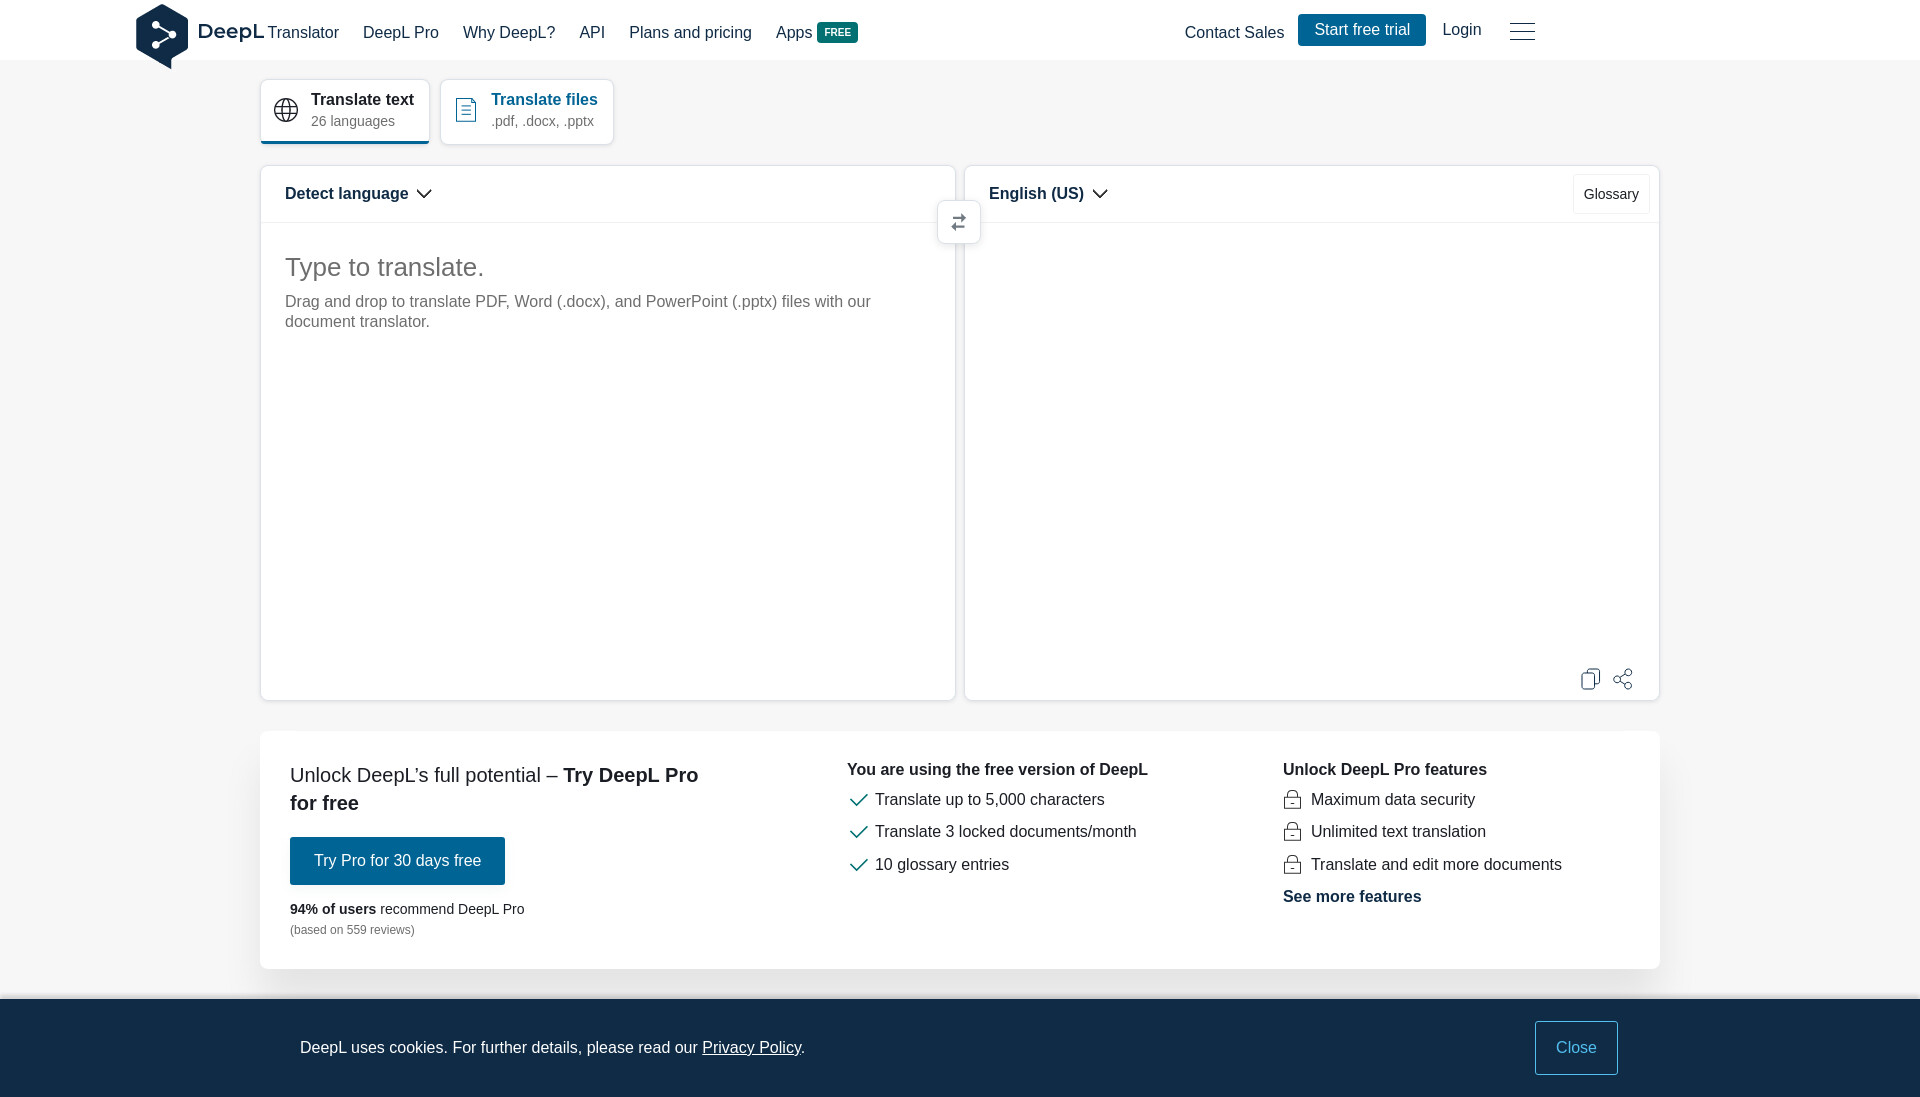Copy translation to clipboard
The image size is (1920, 1097).
1590,679
